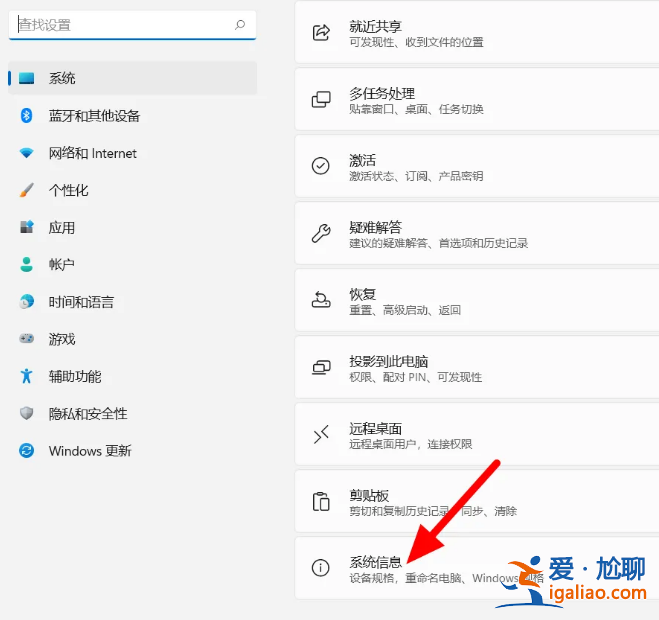The width and height of the screenshot is (659, 620).
Task: Click the share icon for 就近共享
Action: [321, 32]
